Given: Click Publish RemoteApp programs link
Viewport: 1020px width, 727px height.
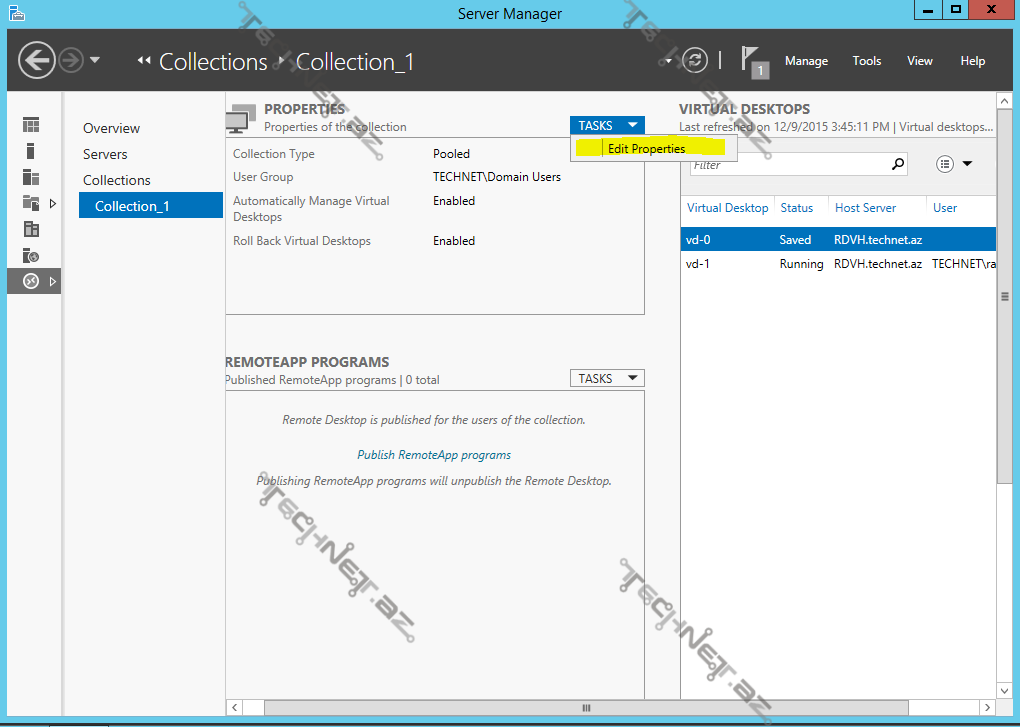Looking at the screenshot, I should point(434,455).
